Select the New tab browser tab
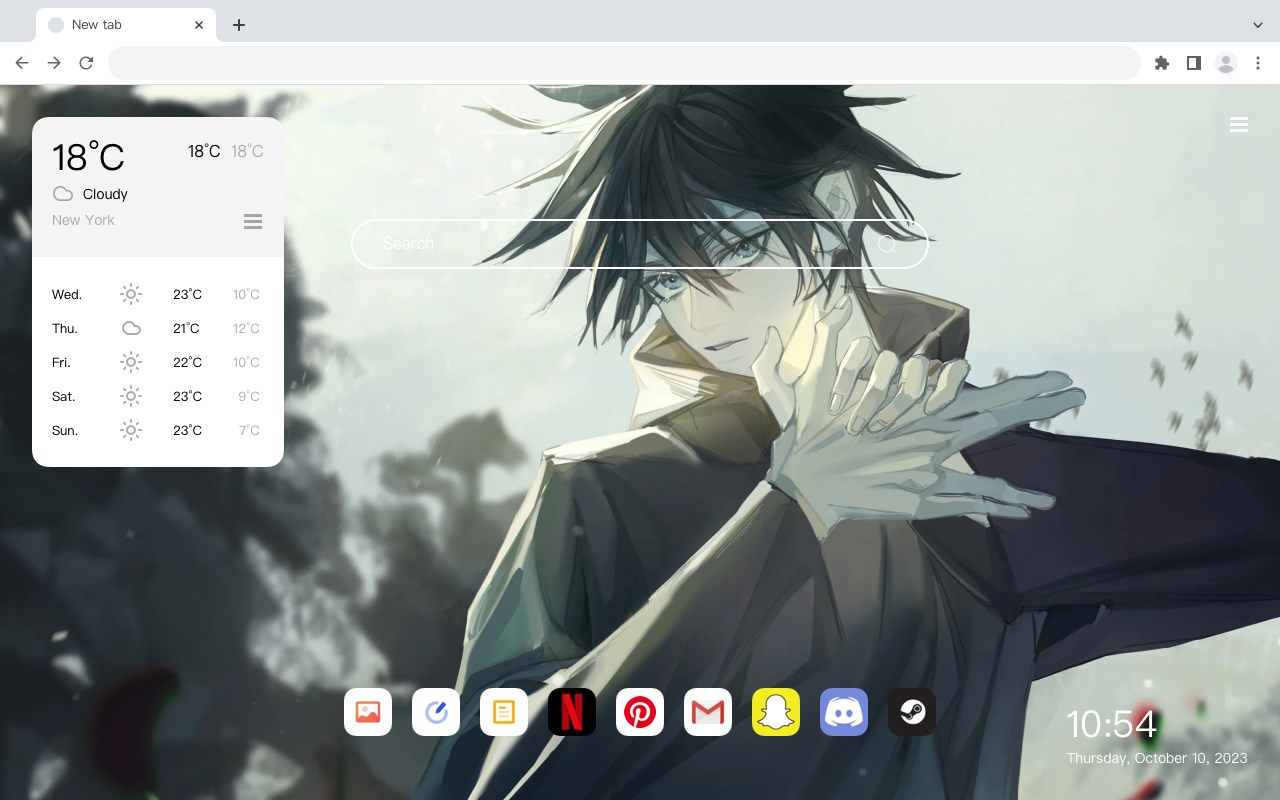The width and height of the screenshot is (1280, 800). (126, 25)
